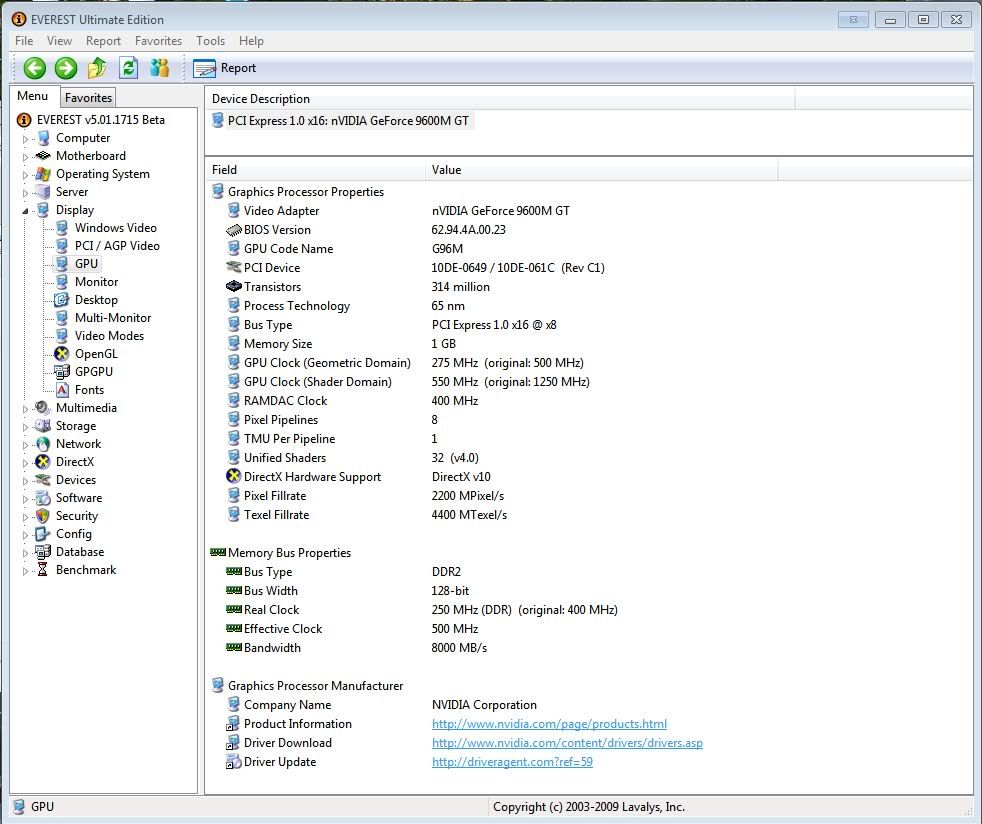982x824 pixels.
Task: Click the Devices icon in the tree
Action: tap(43, 480)
